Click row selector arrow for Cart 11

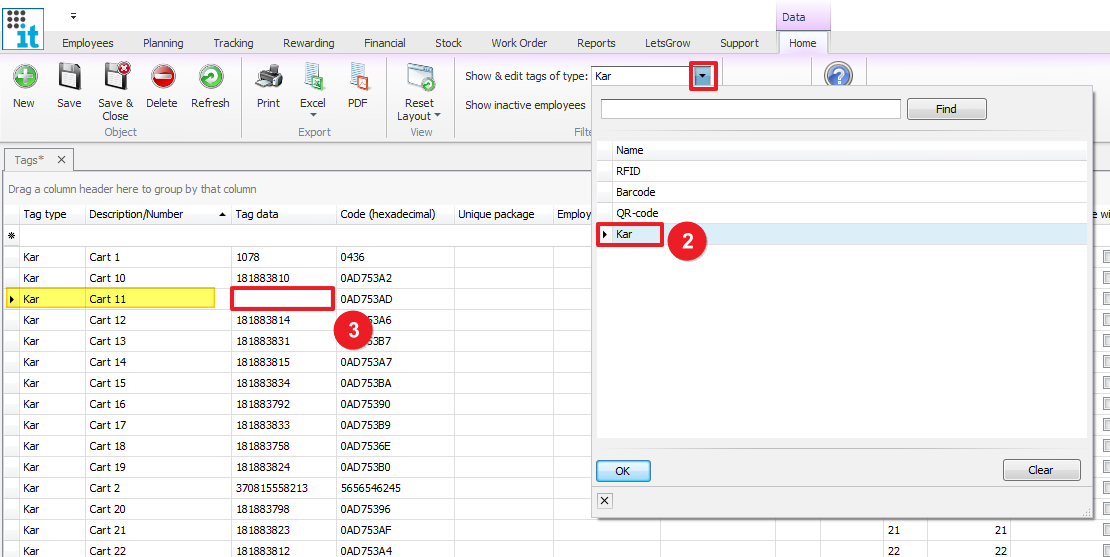pyautogui.click(x=11, y=299)
